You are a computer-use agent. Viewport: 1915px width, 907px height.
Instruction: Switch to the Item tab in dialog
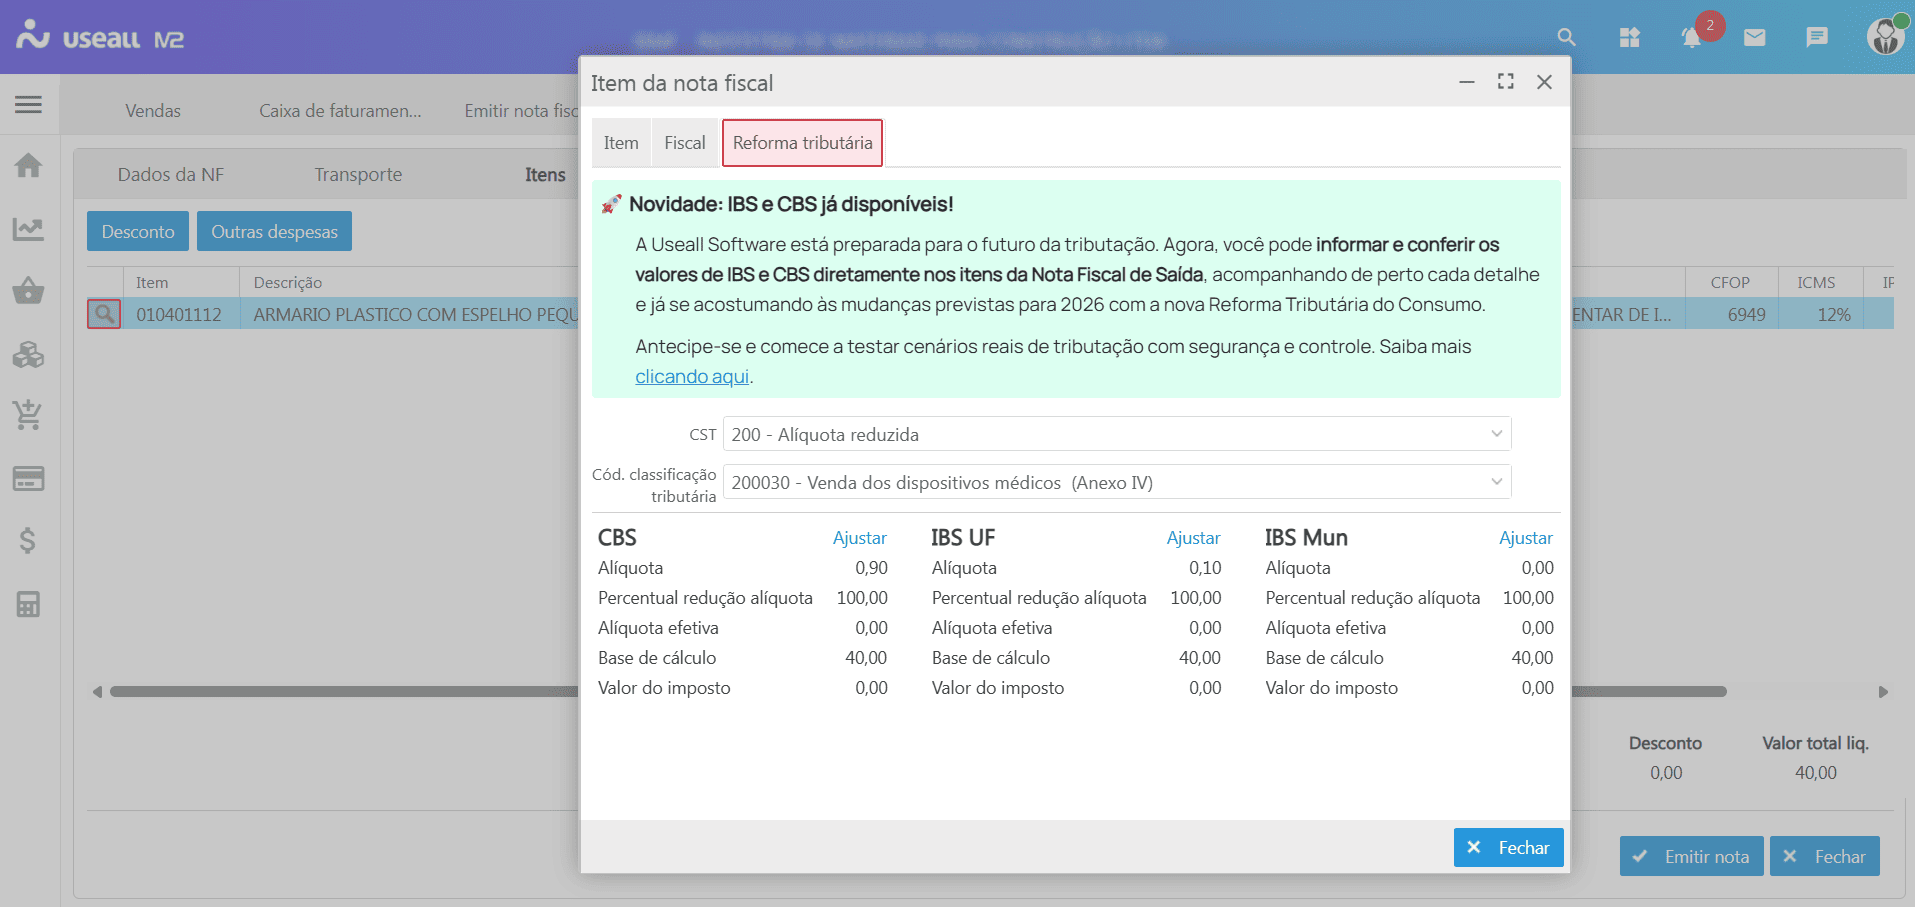tap(621, 143)
